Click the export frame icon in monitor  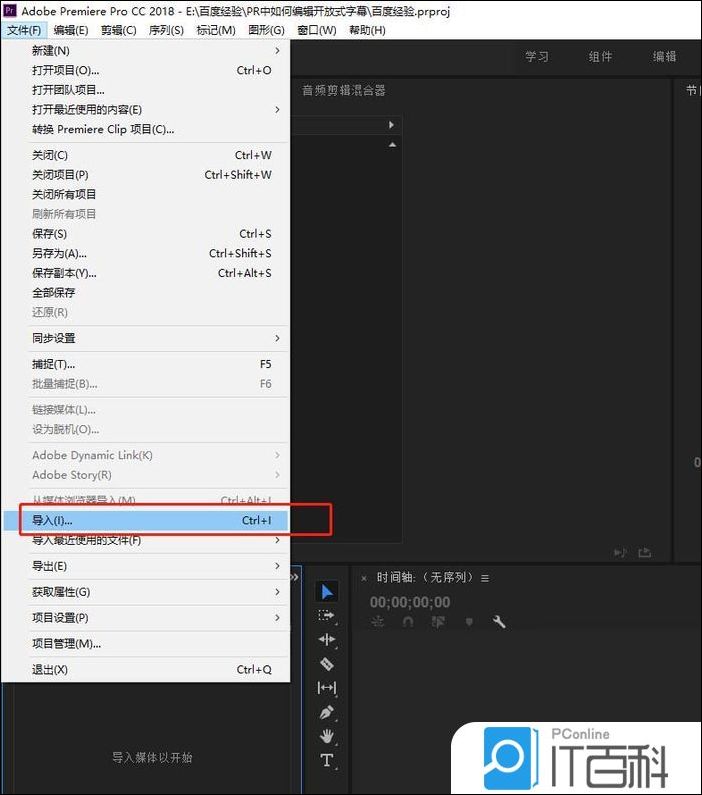tap(645, 552)
